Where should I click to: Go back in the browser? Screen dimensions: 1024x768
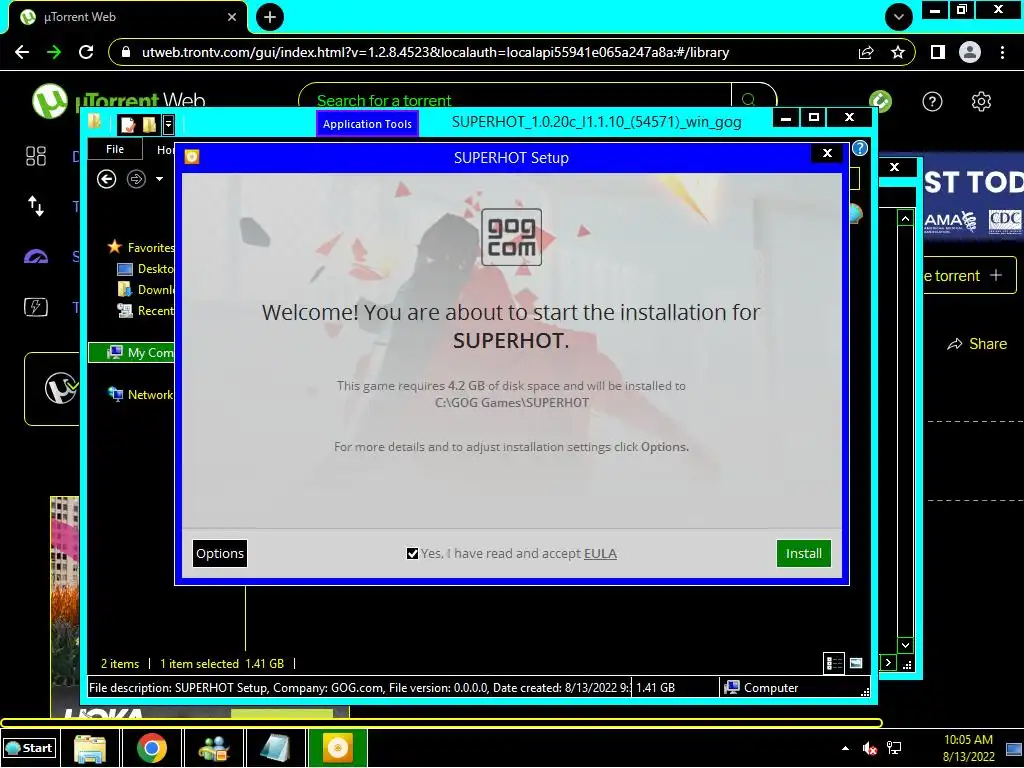coord(22,52)
